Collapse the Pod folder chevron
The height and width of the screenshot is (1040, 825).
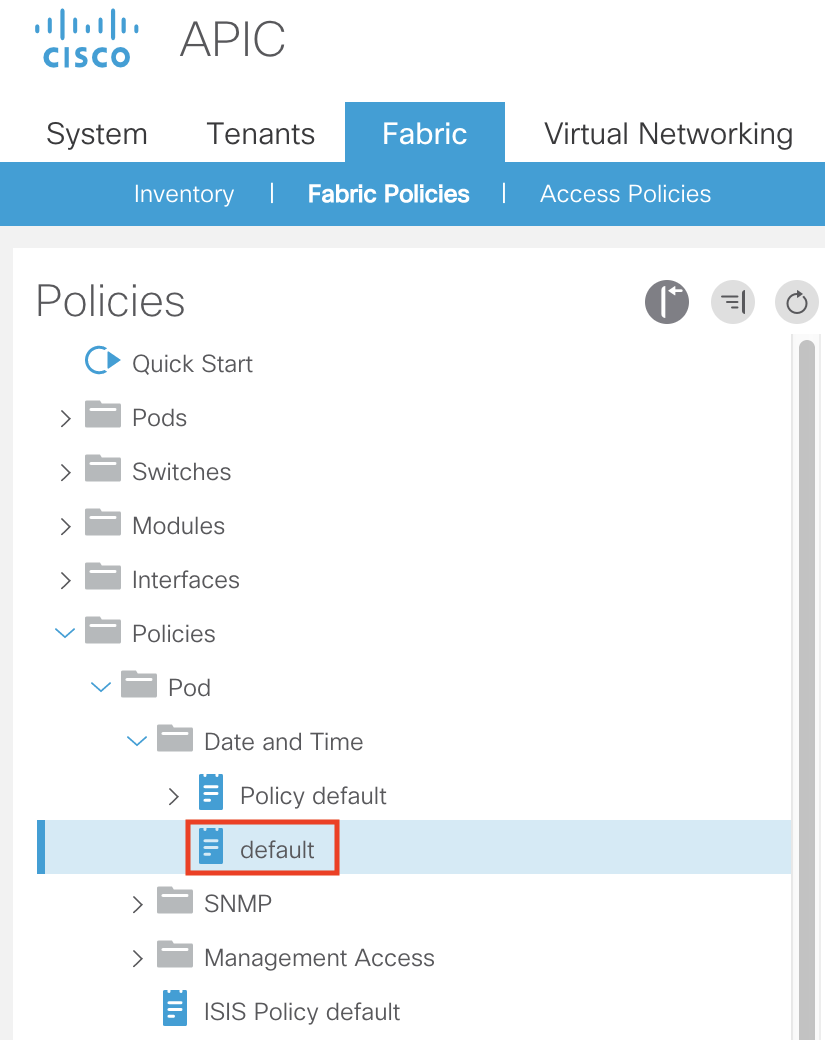(101, 688)
